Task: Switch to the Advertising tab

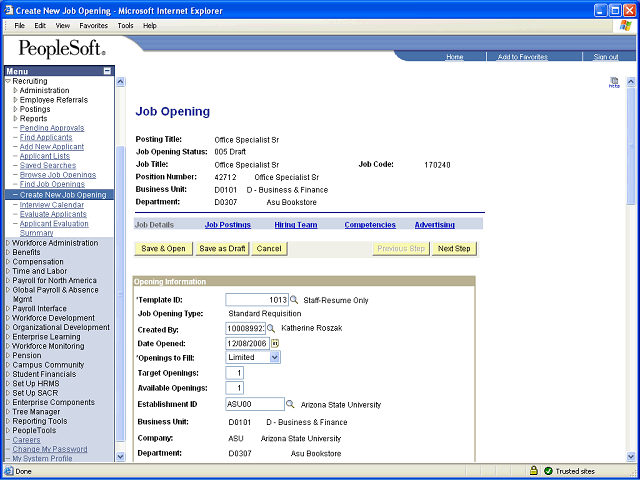Action: click(434, 225)
